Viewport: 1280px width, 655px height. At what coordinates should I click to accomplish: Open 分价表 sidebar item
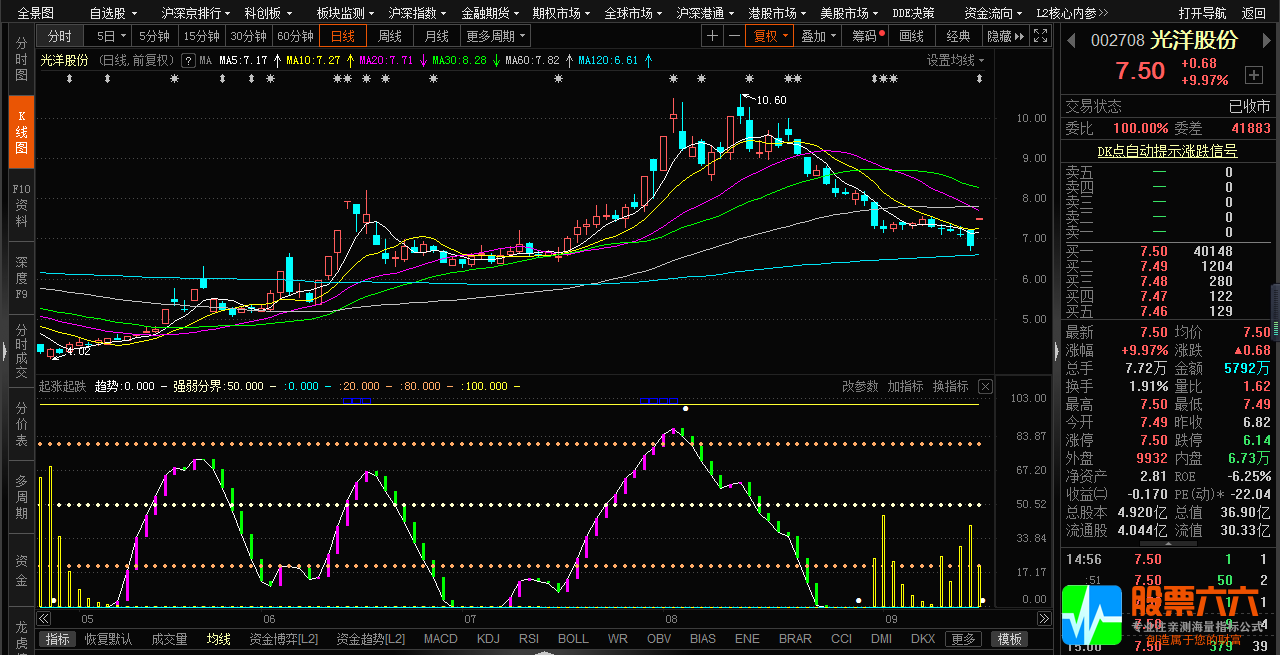coord(21,424)
